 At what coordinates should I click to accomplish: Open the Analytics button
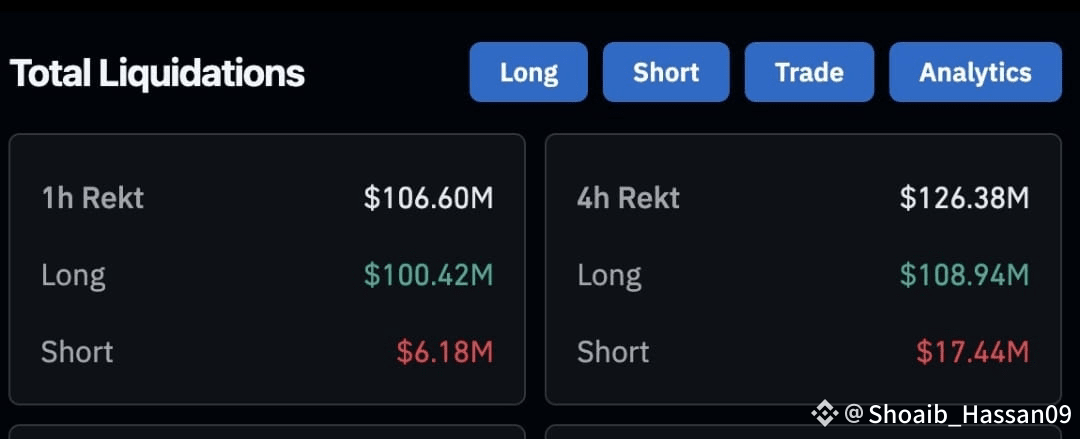[975, 72]
